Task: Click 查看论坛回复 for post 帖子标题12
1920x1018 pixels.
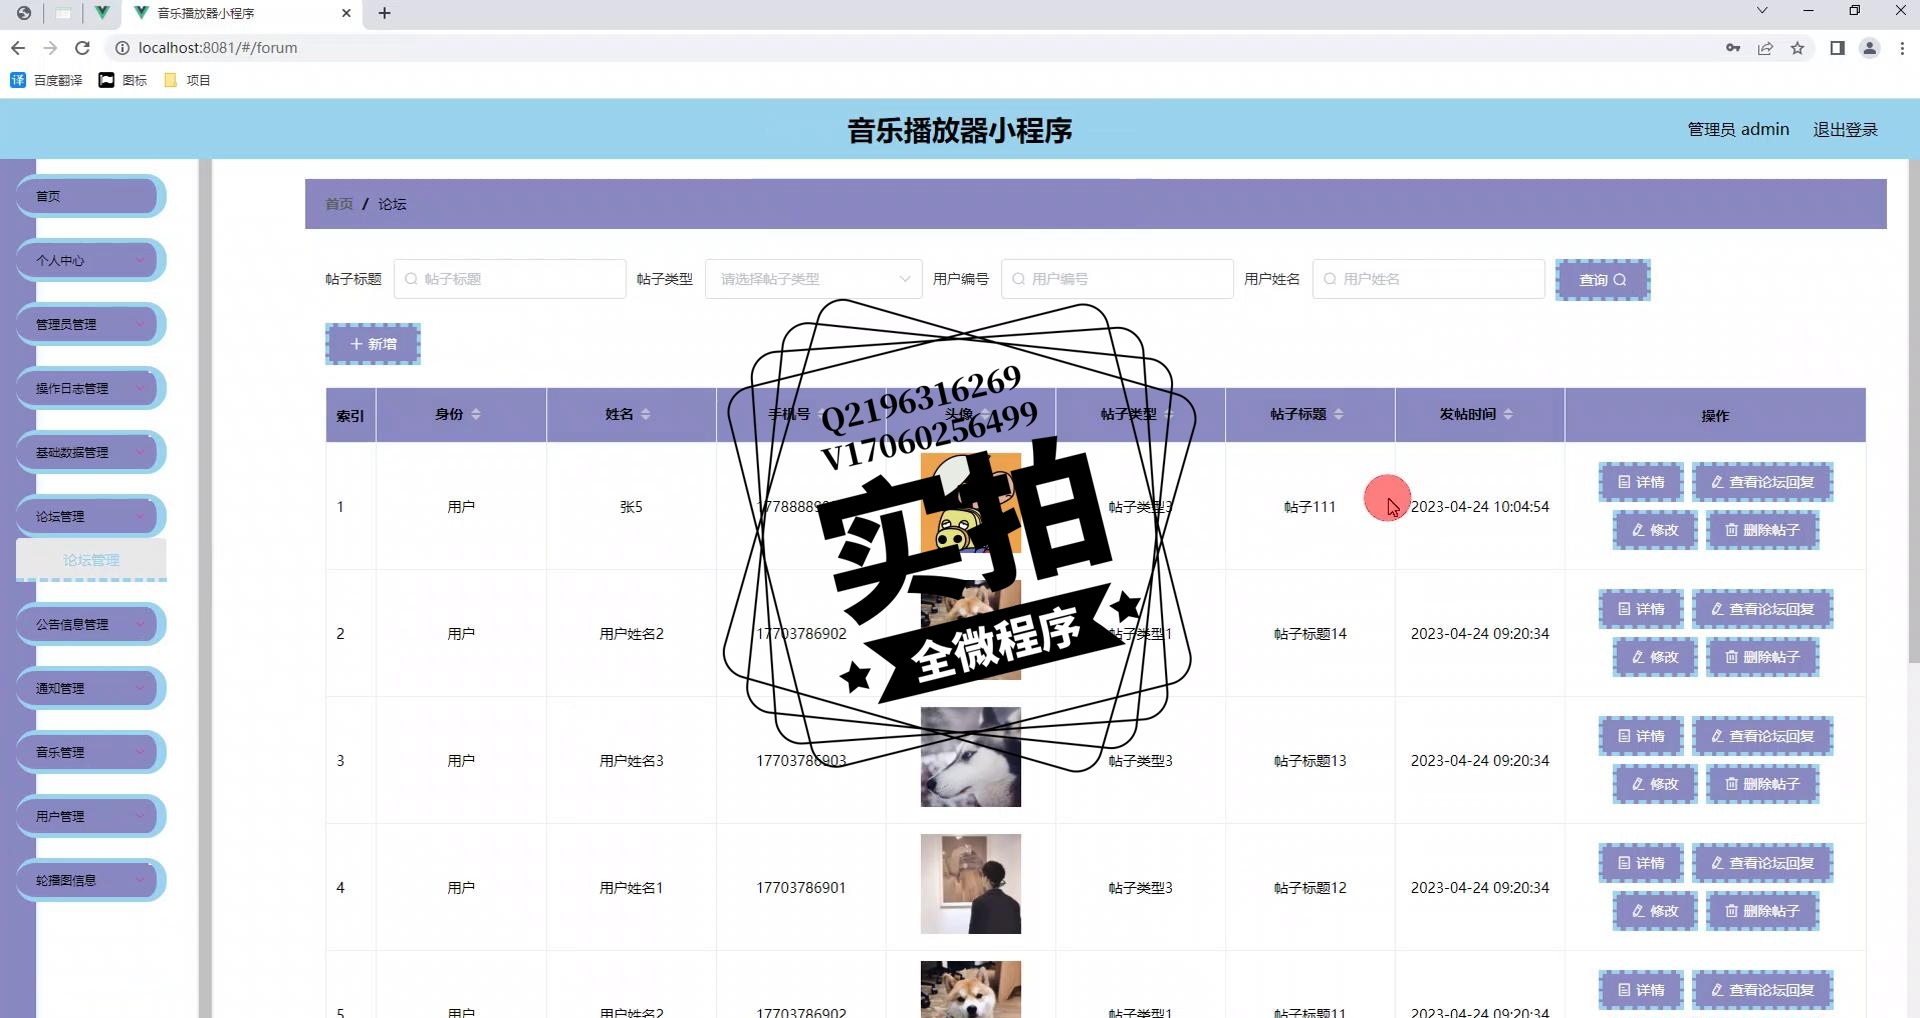Action: point(1762,863)
